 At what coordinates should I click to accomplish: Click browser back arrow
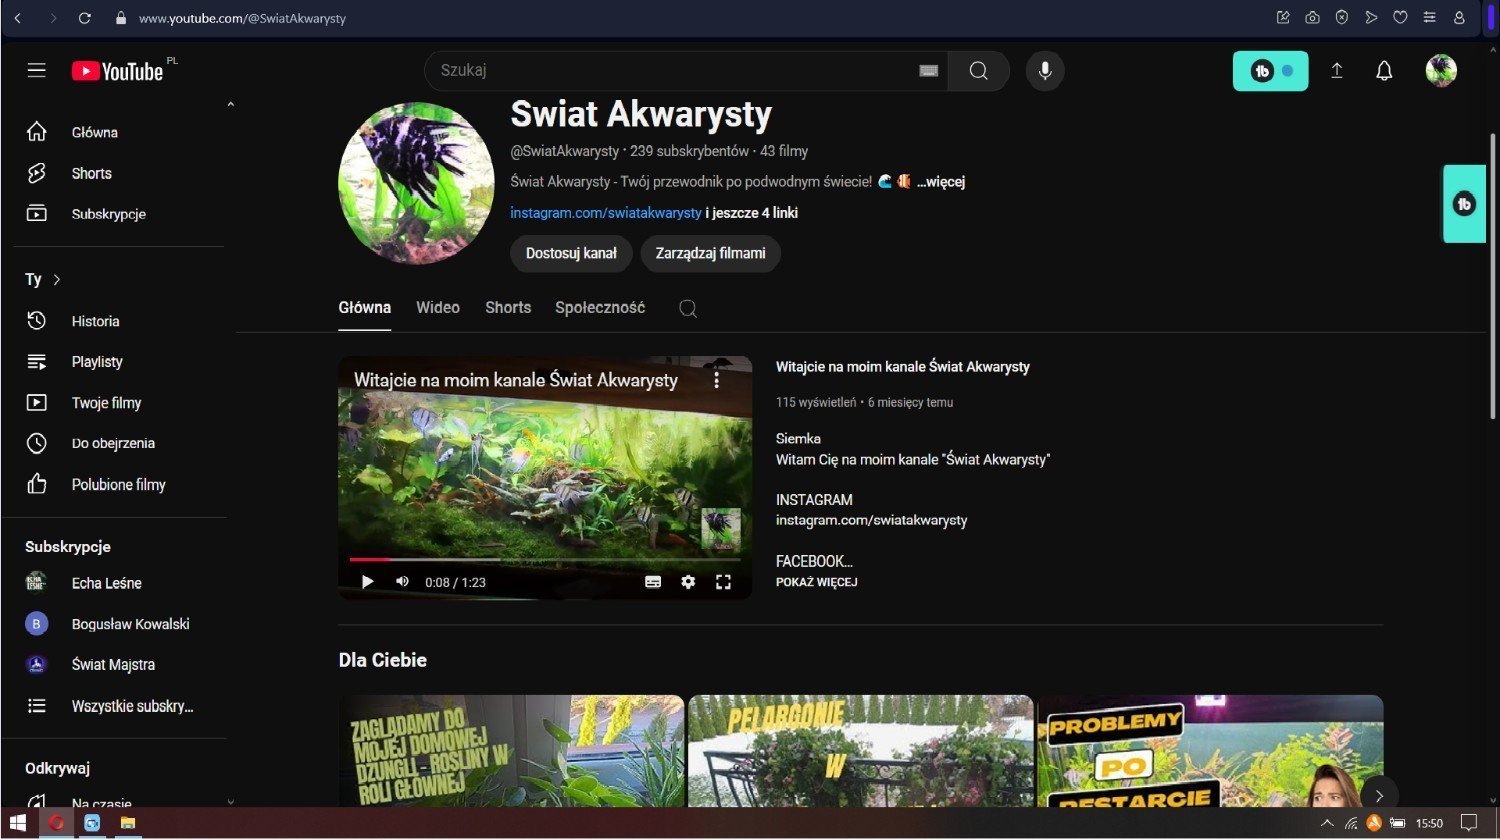[17, 18]
